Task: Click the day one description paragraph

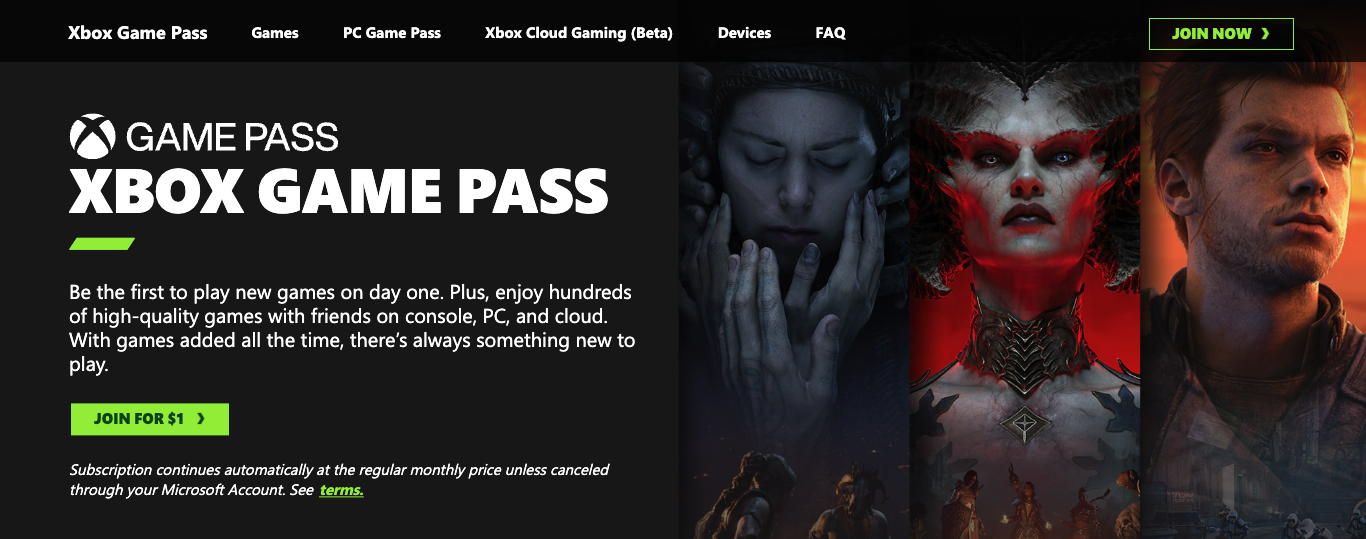Action: click(352, 329)
